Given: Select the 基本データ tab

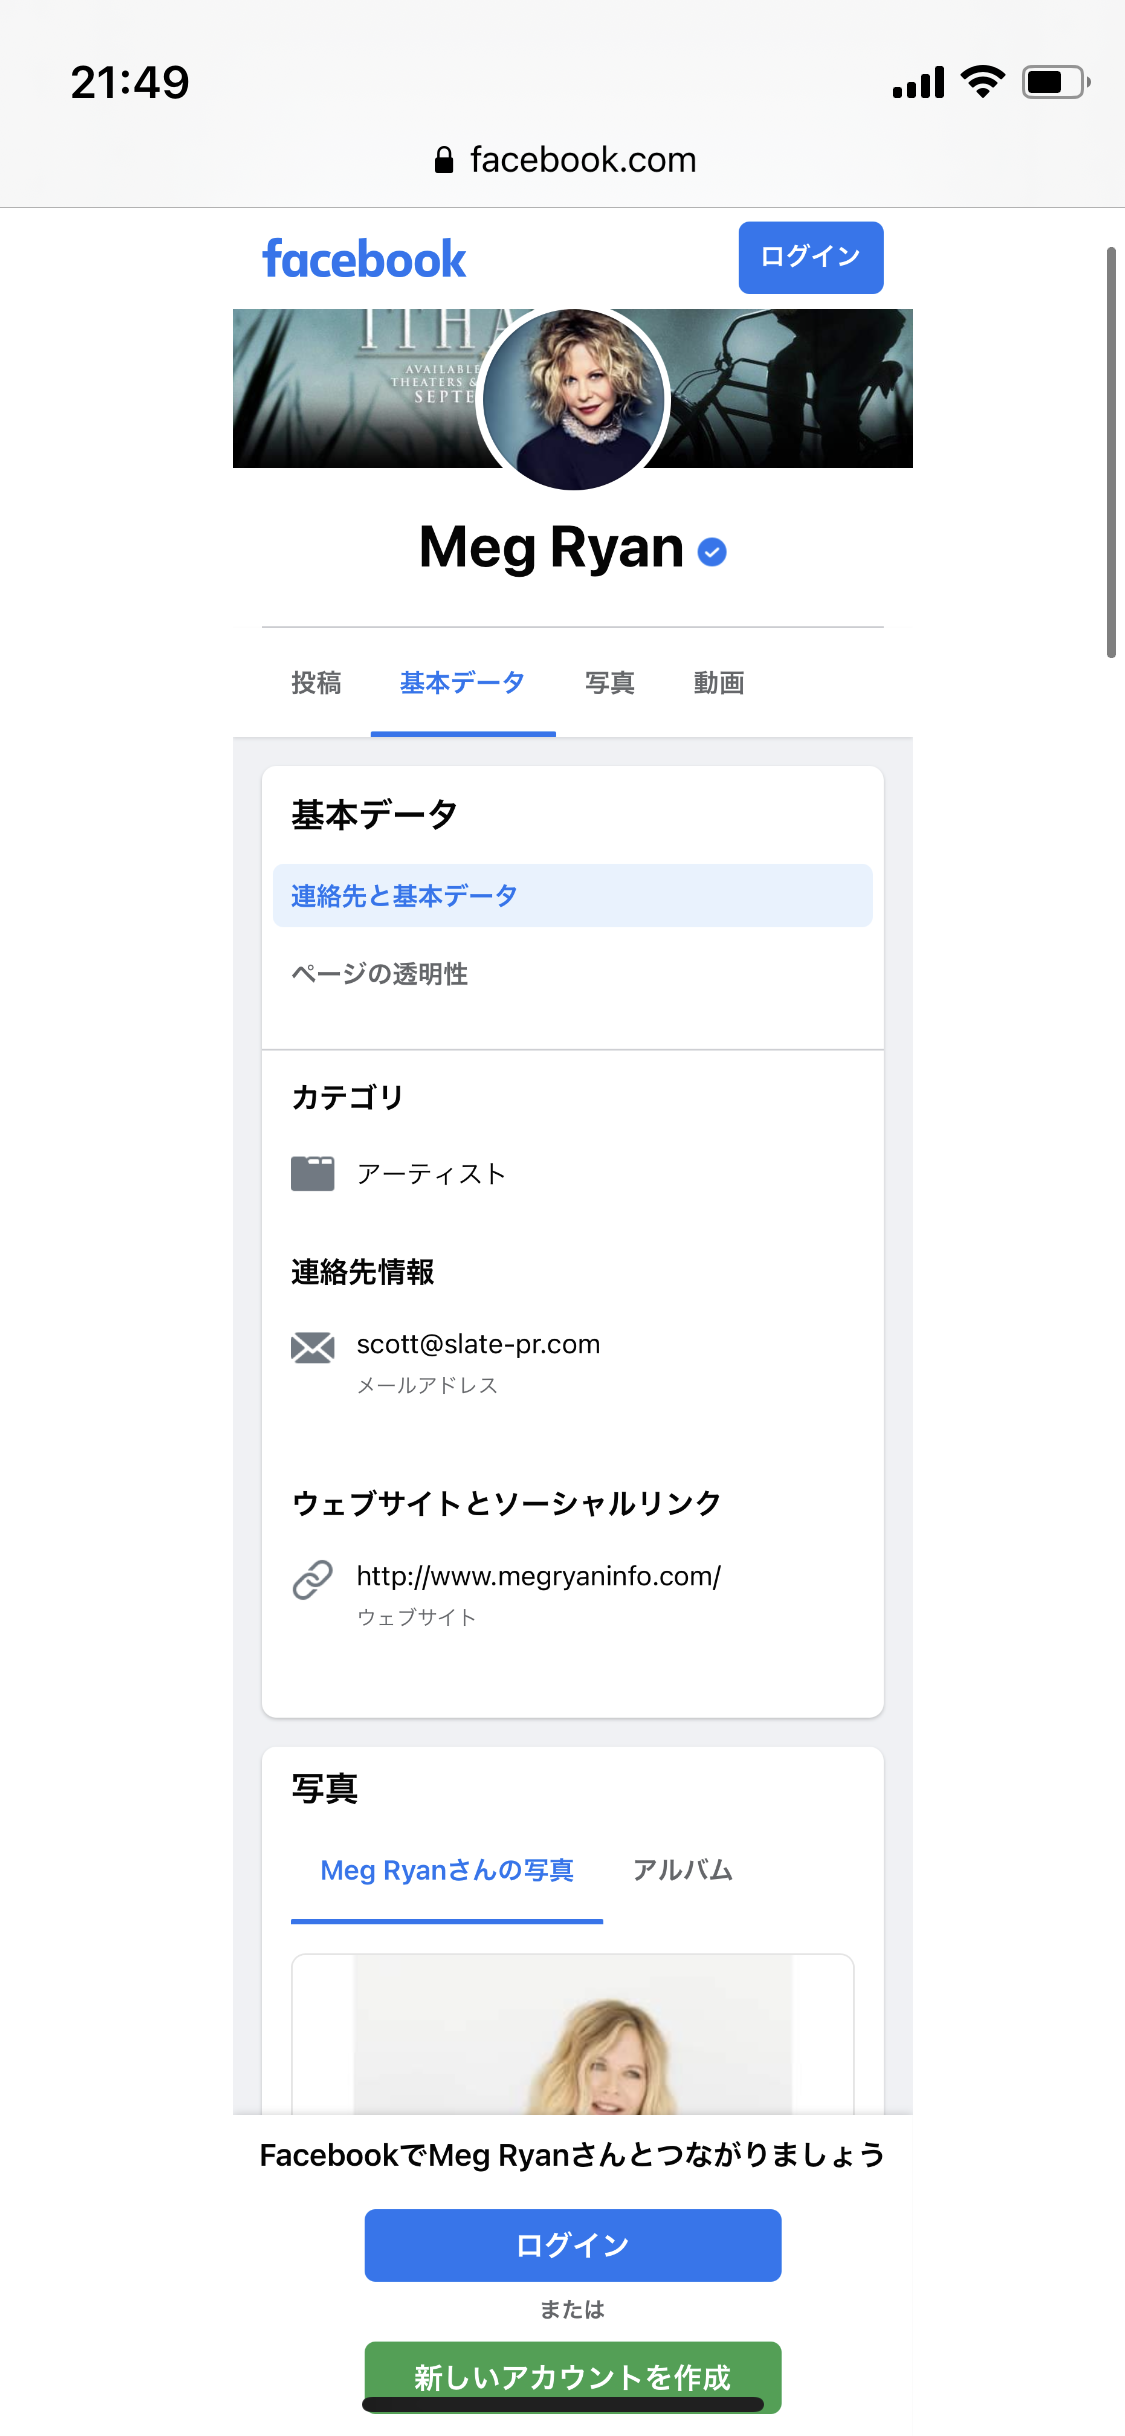Looking at the screenshot, I should pyautogui.click(x=462, y=683).
